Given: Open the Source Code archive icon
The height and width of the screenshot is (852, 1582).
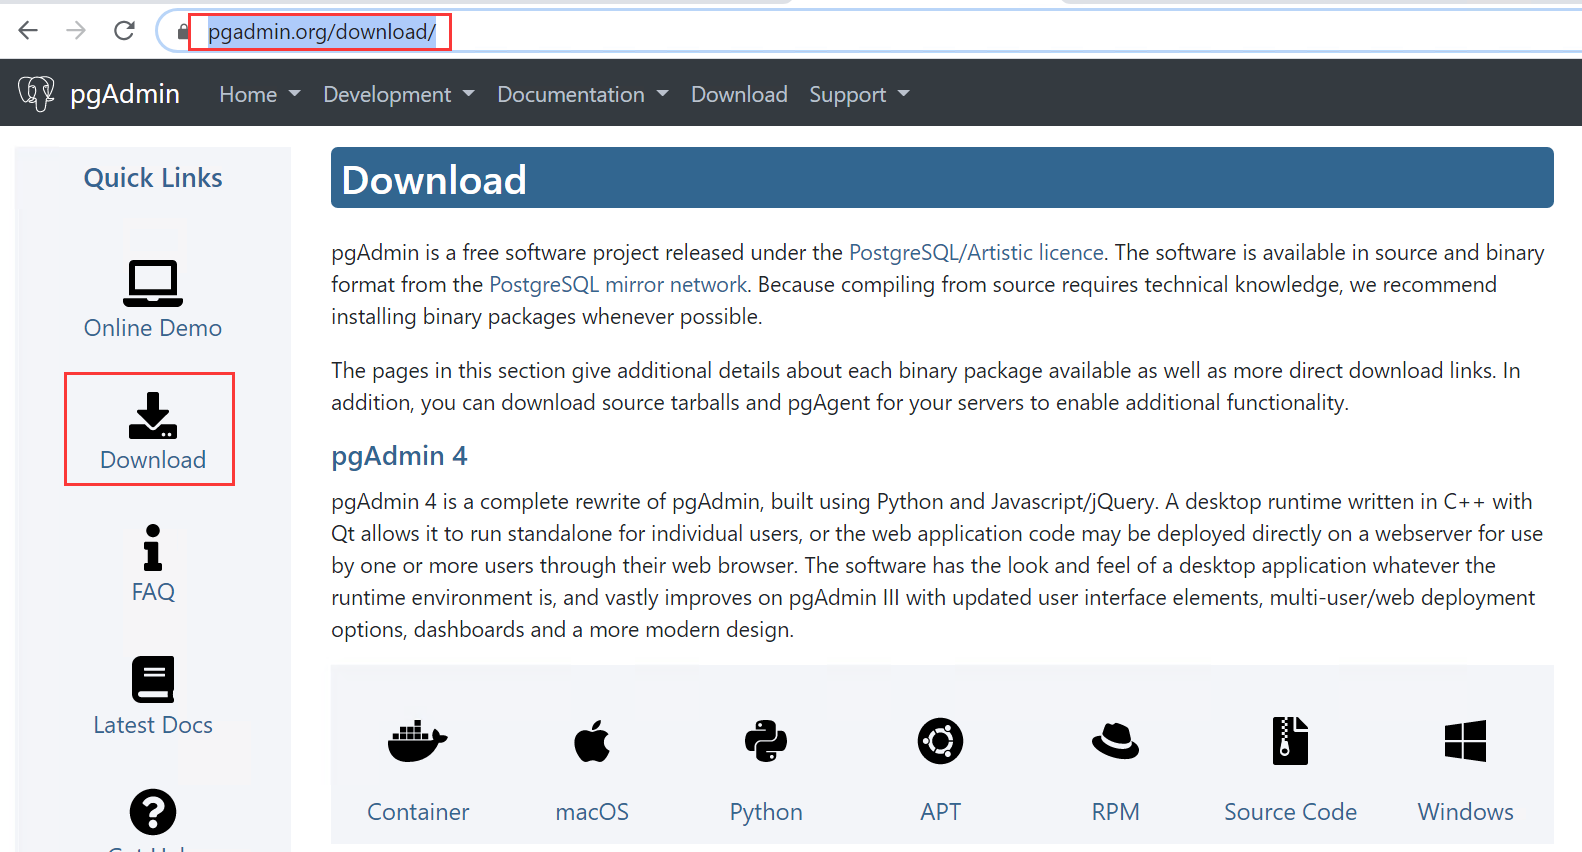Looking at the screenshot, I should click(x=1290, y=742).
